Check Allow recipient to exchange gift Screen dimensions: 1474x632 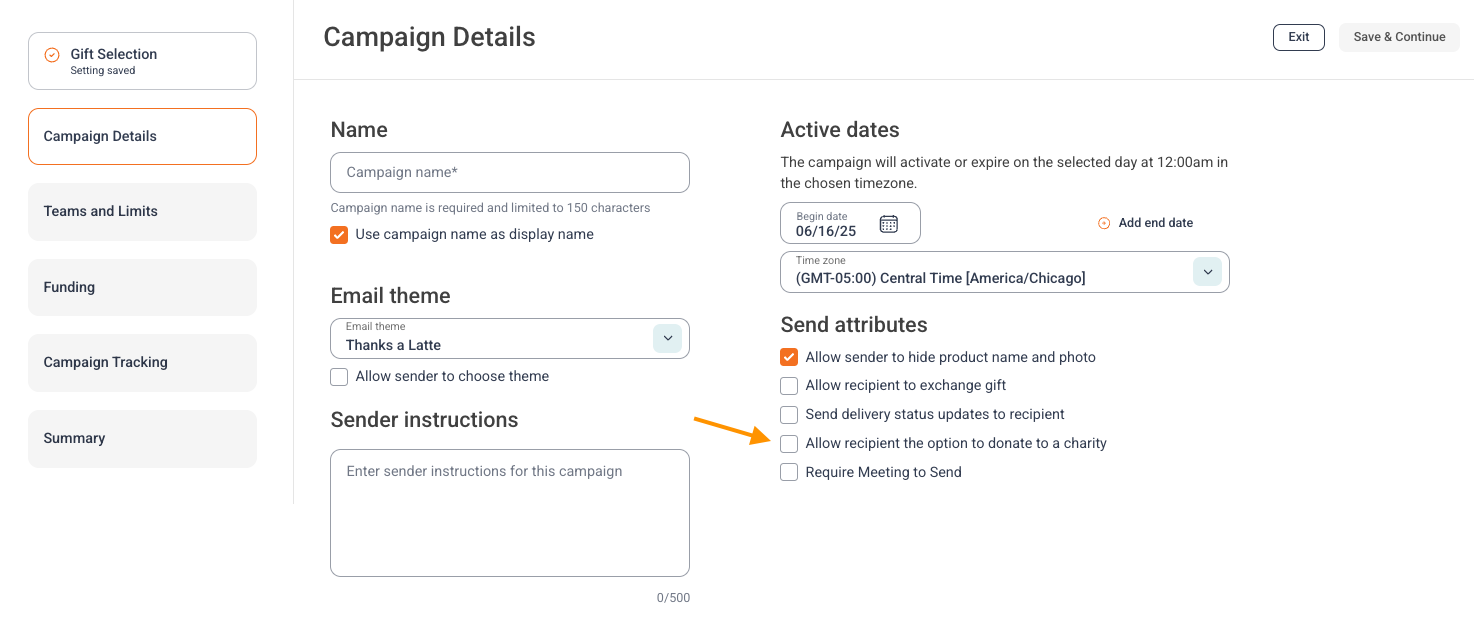(x=789, y=386)
